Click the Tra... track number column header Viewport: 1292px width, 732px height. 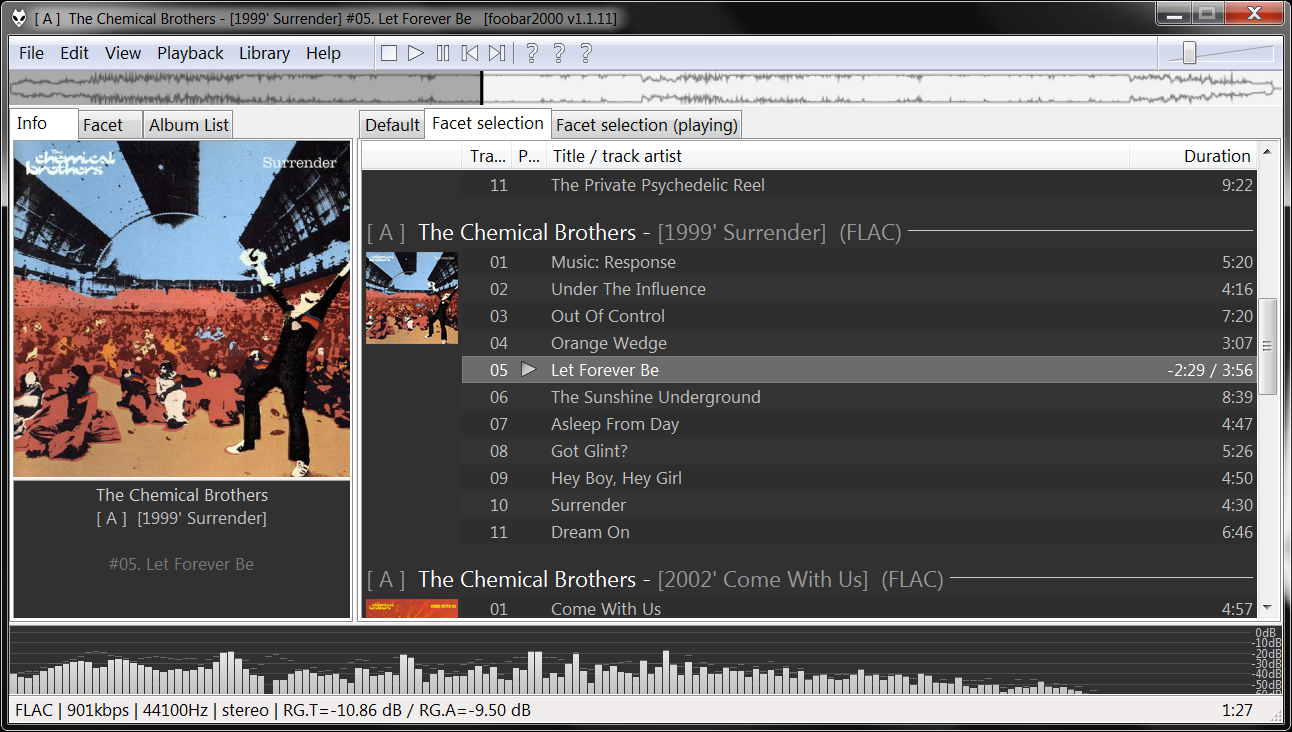click(488, 155)
